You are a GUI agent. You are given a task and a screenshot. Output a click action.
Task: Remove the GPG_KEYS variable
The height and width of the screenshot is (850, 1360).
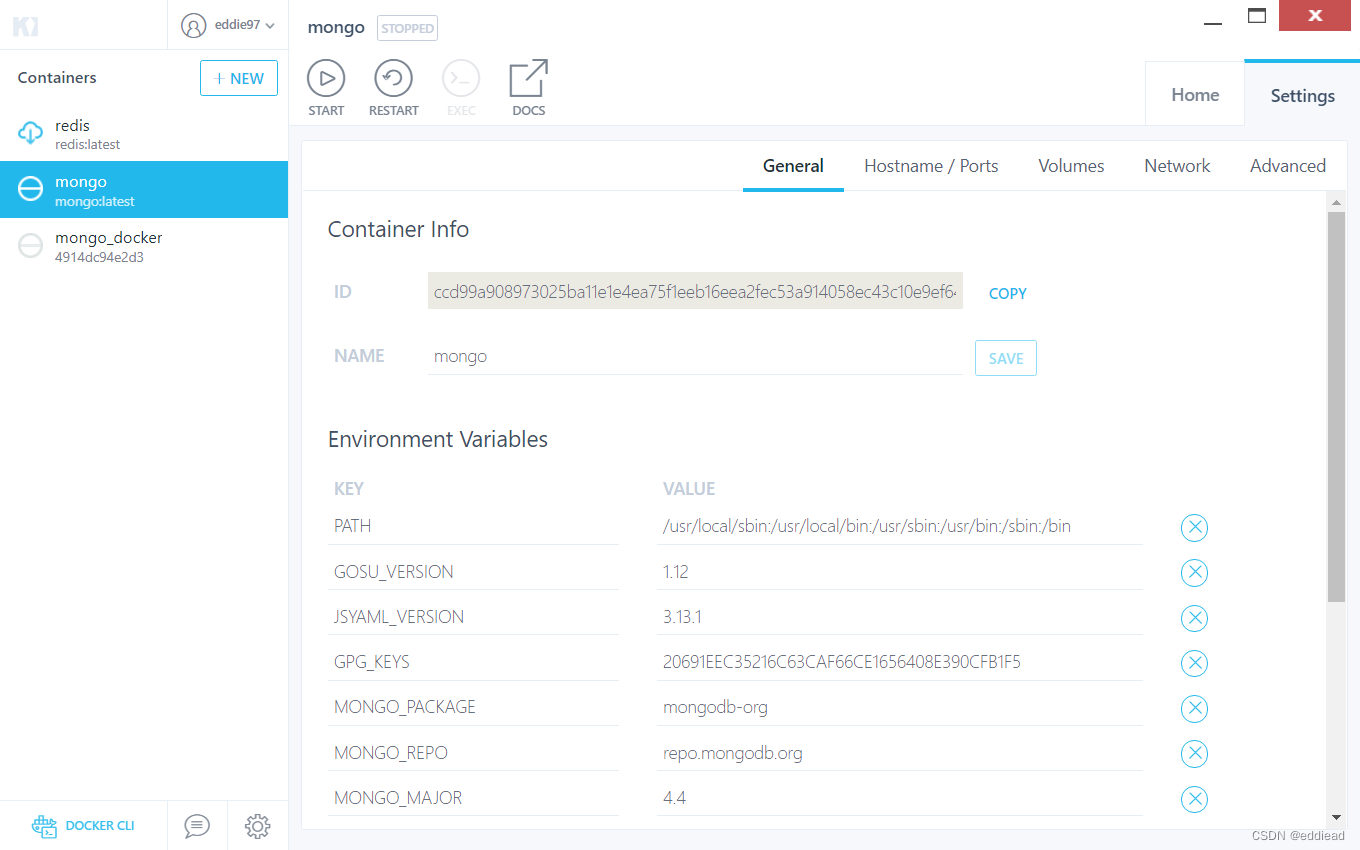[x=1194, y=663]
